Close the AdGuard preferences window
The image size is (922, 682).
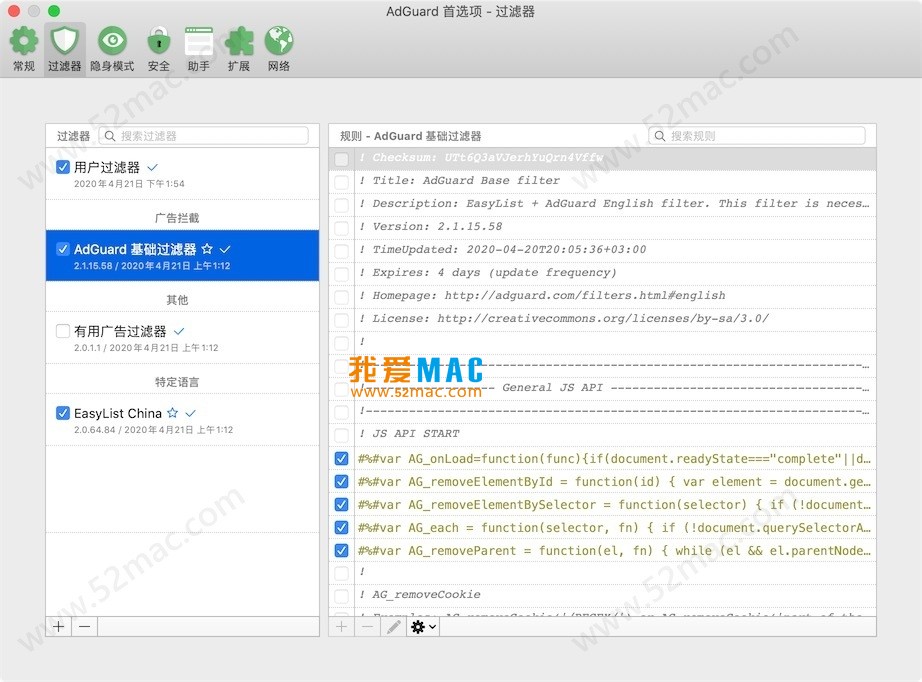click(14, 11)
